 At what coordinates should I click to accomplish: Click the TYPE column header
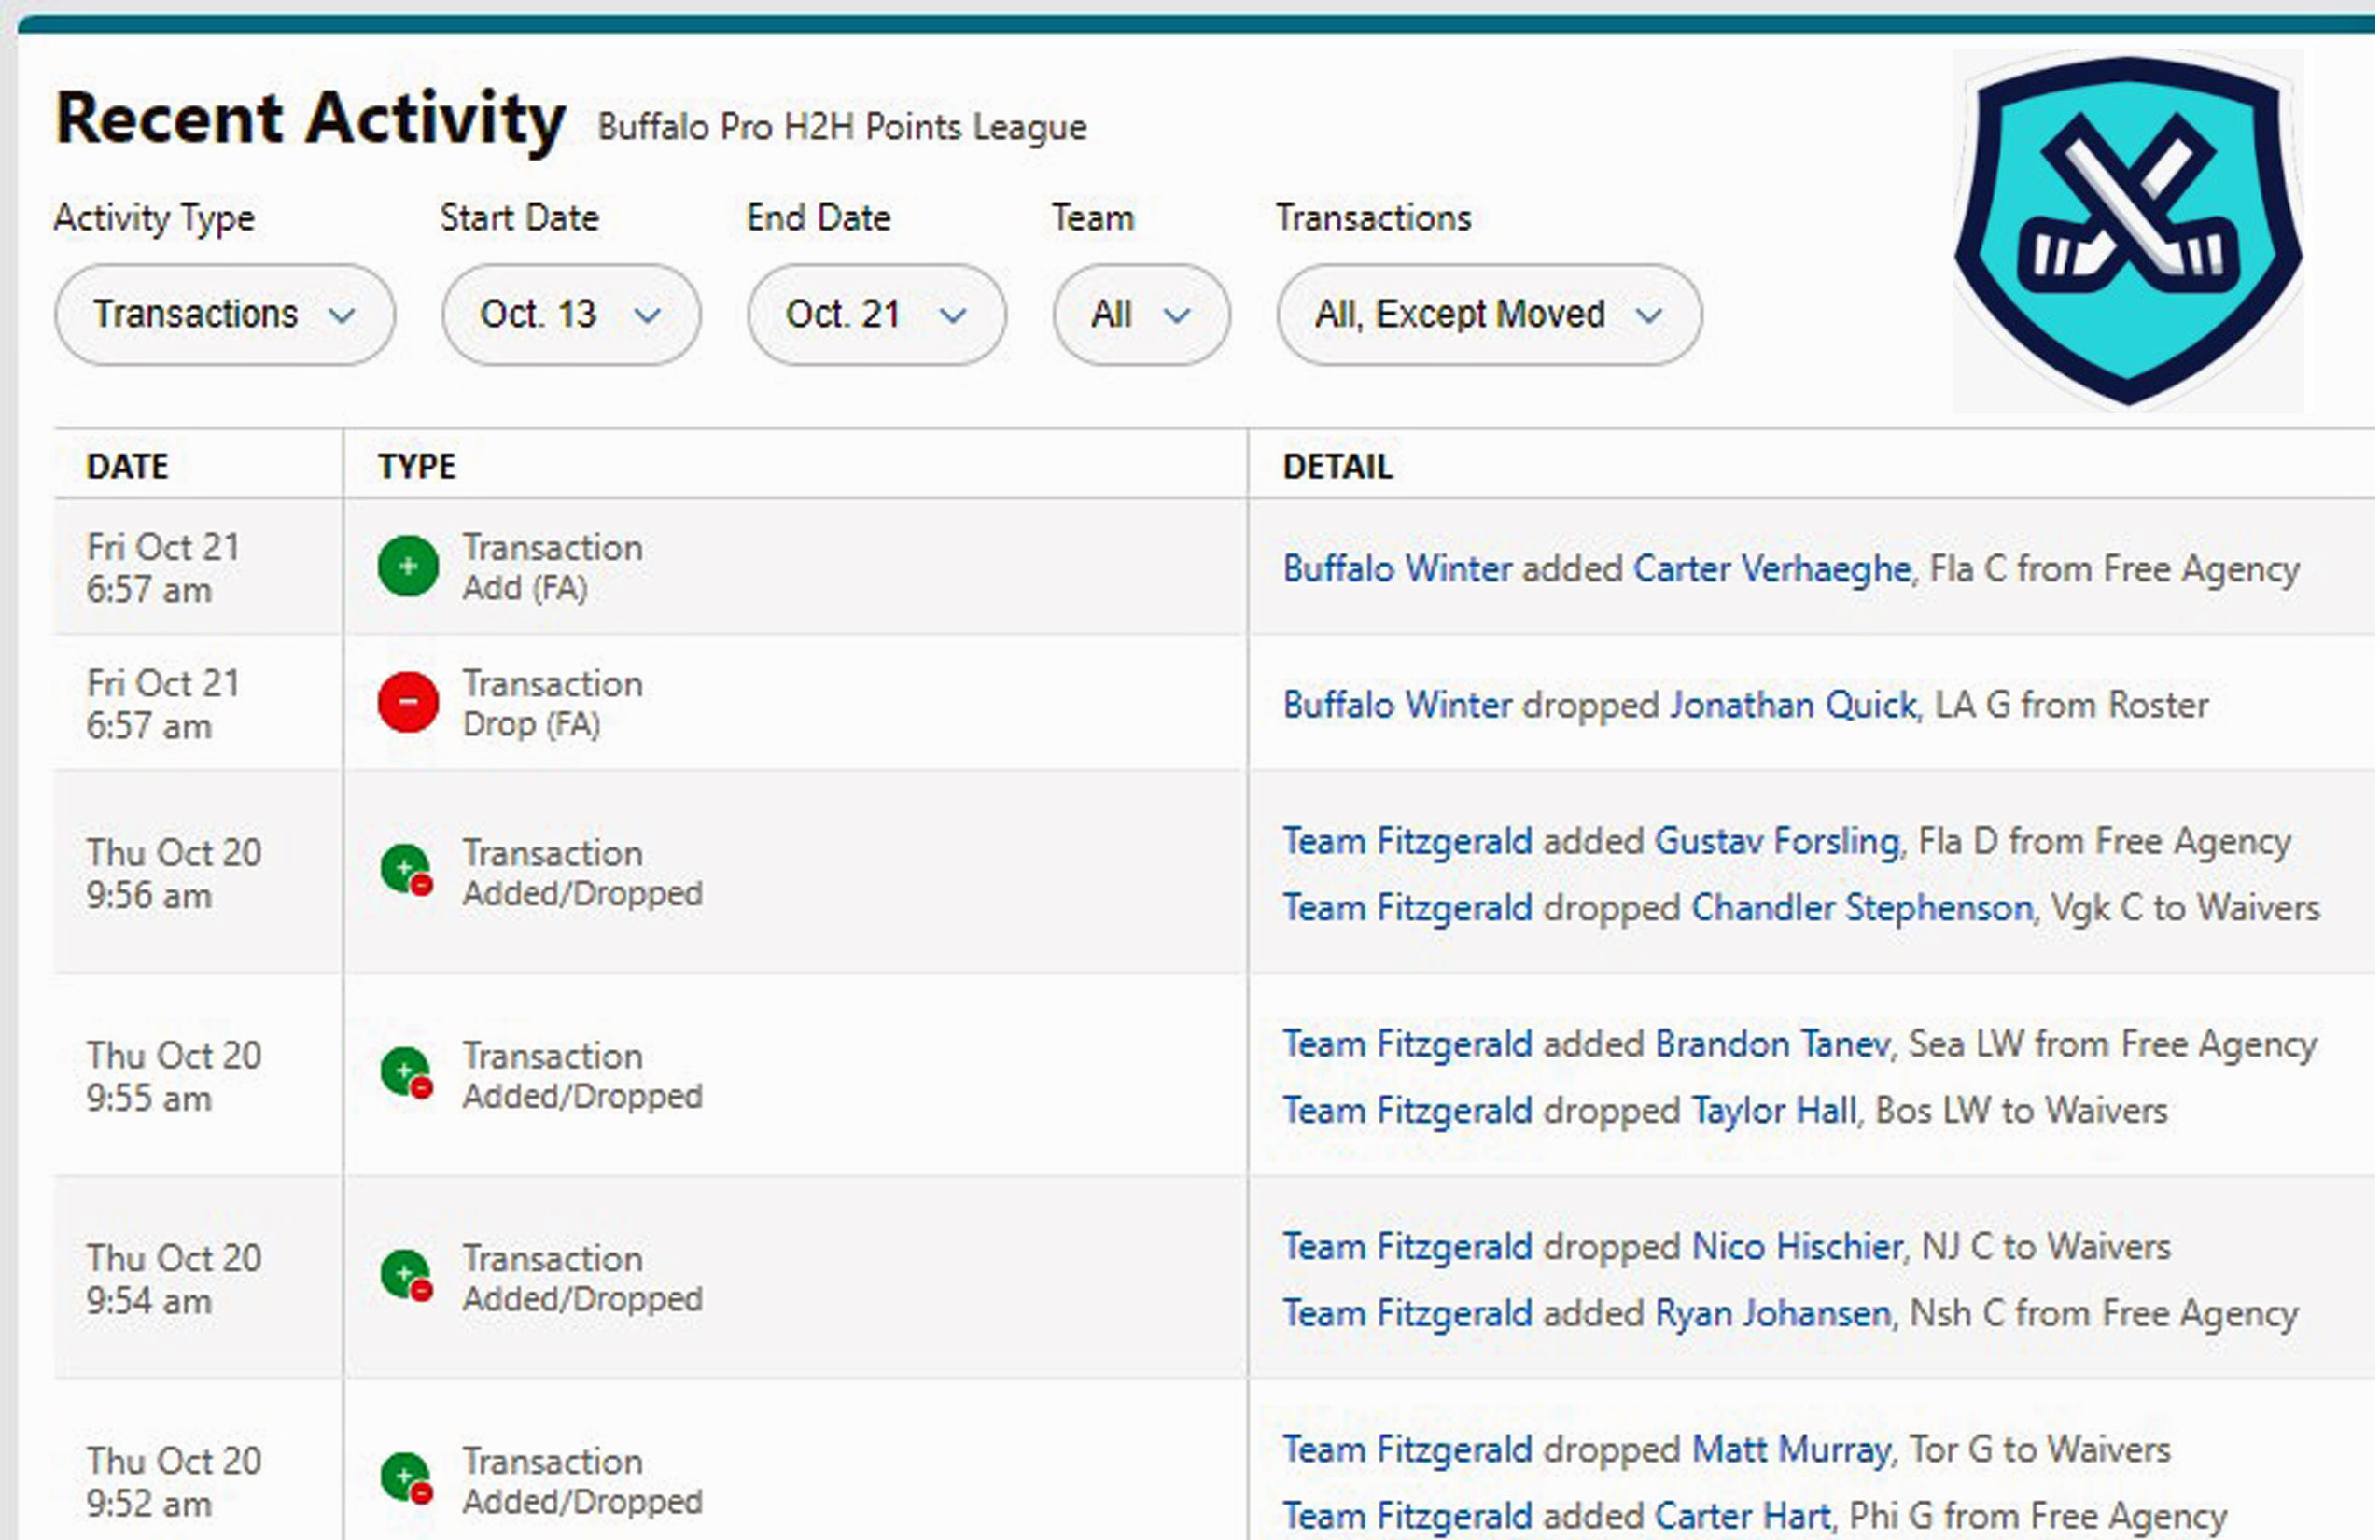click(x=416, y=466)
